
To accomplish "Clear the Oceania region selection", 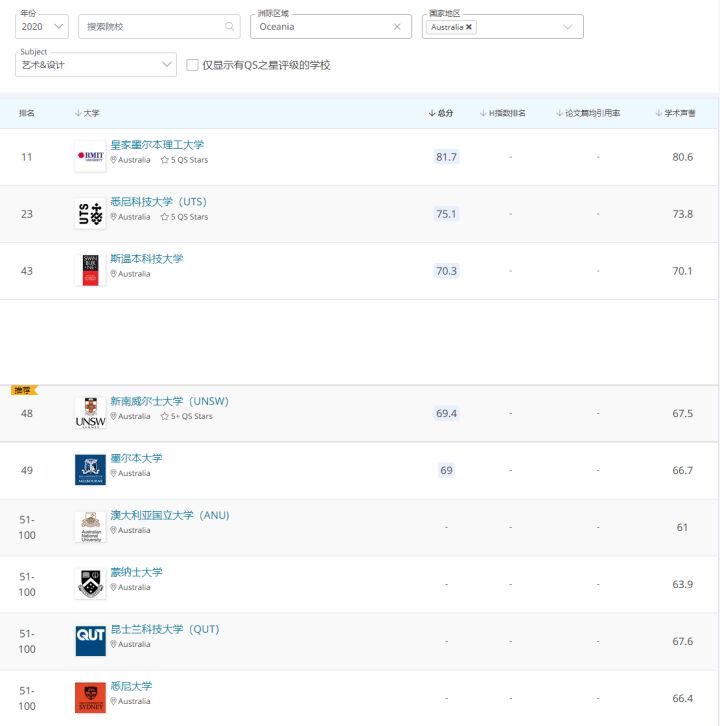I will (x=397, y=26).
